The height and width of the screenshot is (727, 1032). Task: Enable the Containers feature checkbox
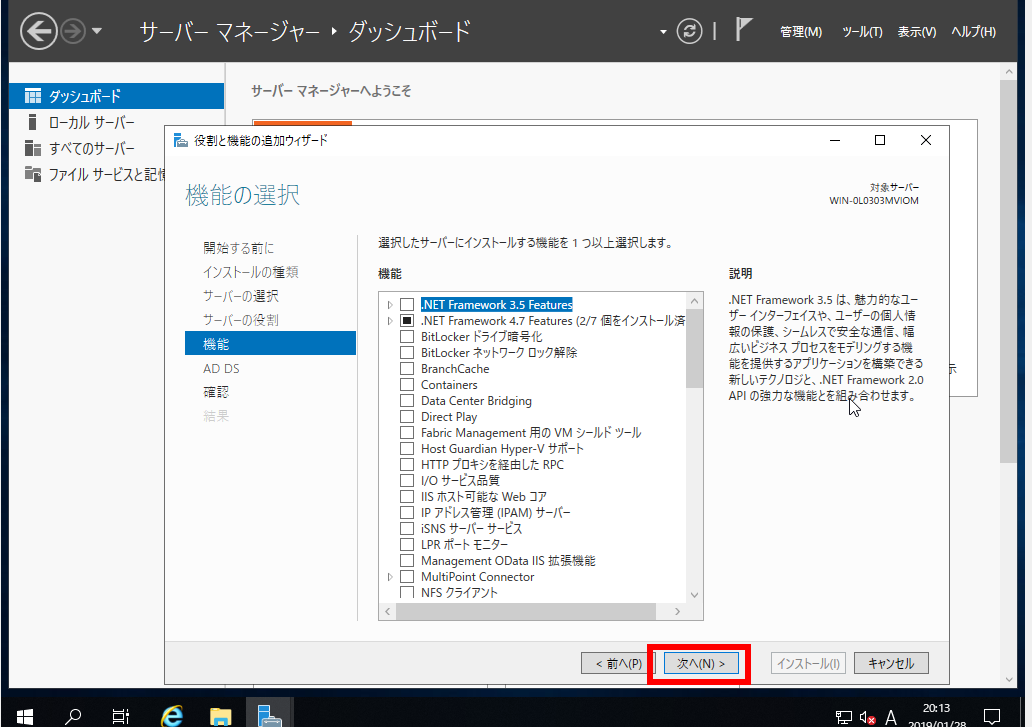click(x=407, y=385)
